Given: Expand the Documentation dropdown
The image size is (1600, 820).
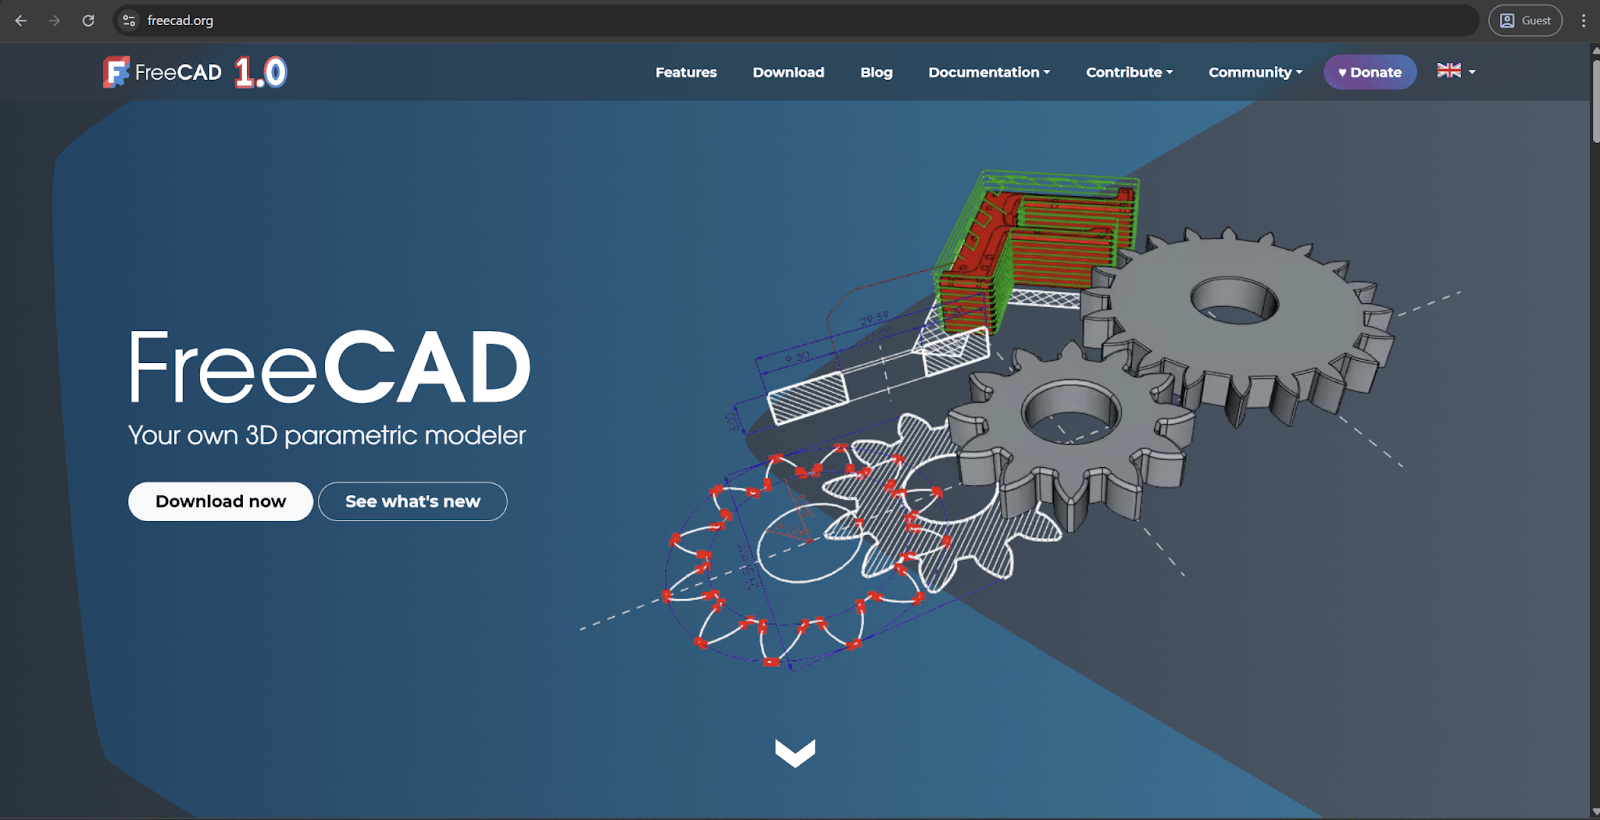Looking at the screenshot, I should click(x=989, y=72).
